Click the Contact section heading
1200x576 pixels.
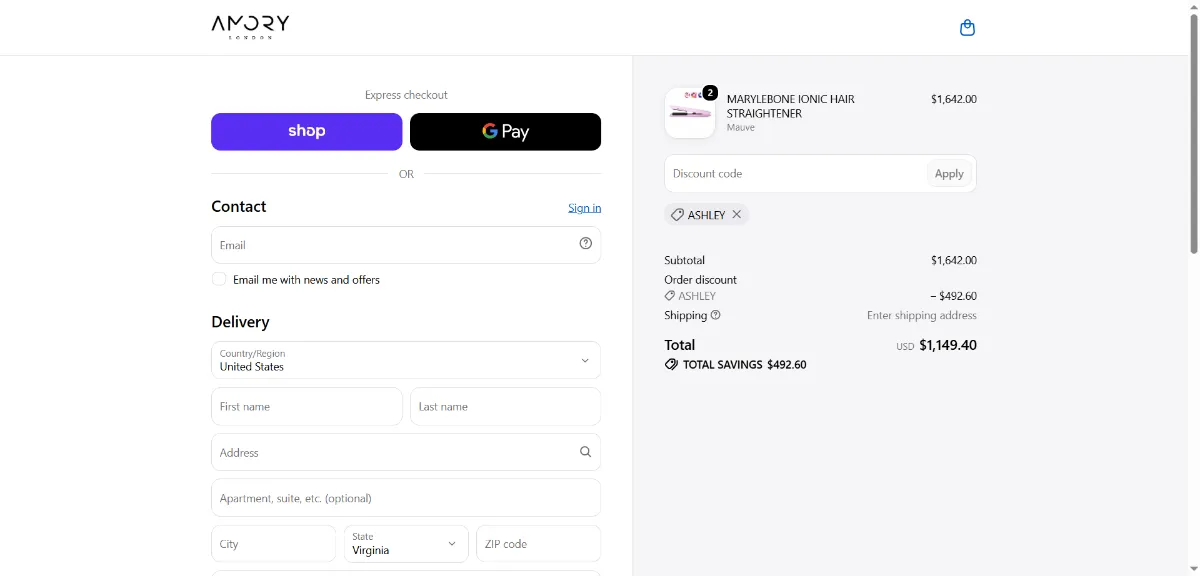click(239, 206)
